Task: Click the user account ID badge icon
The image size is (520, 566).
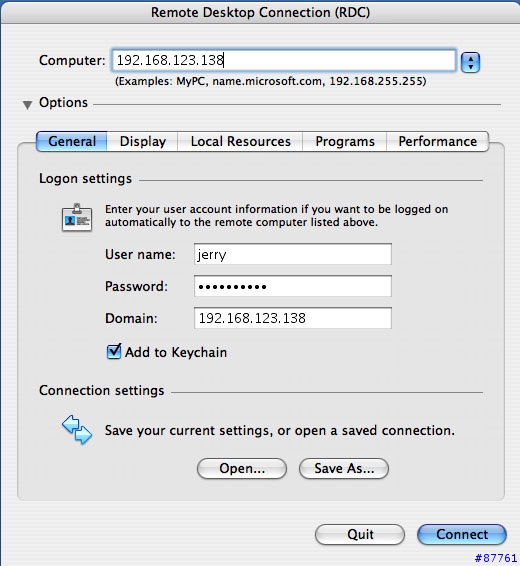Action: [77, 217]
